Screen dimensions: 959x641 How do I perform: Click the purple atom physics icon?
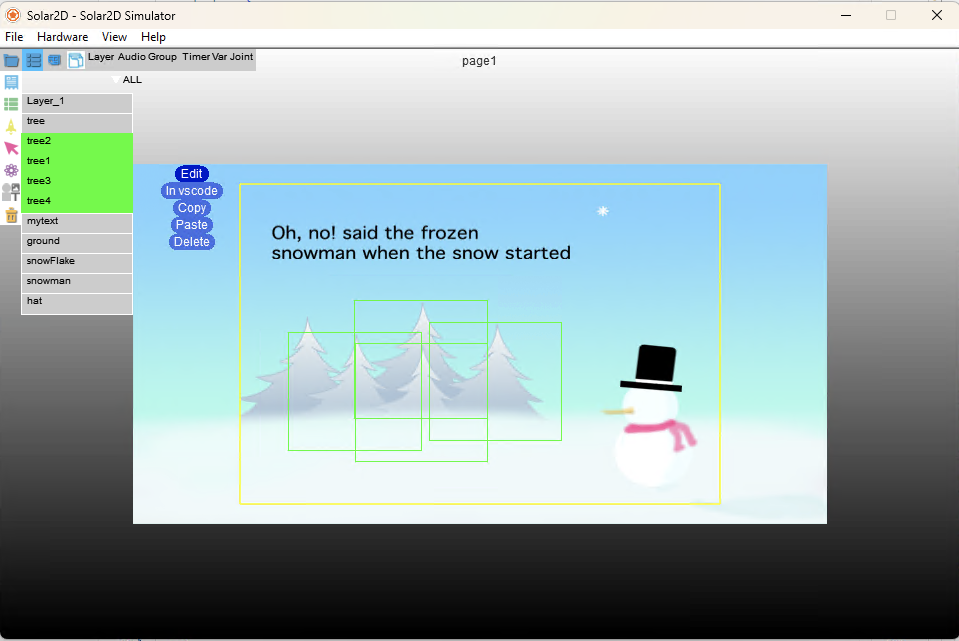coord(11,170)
